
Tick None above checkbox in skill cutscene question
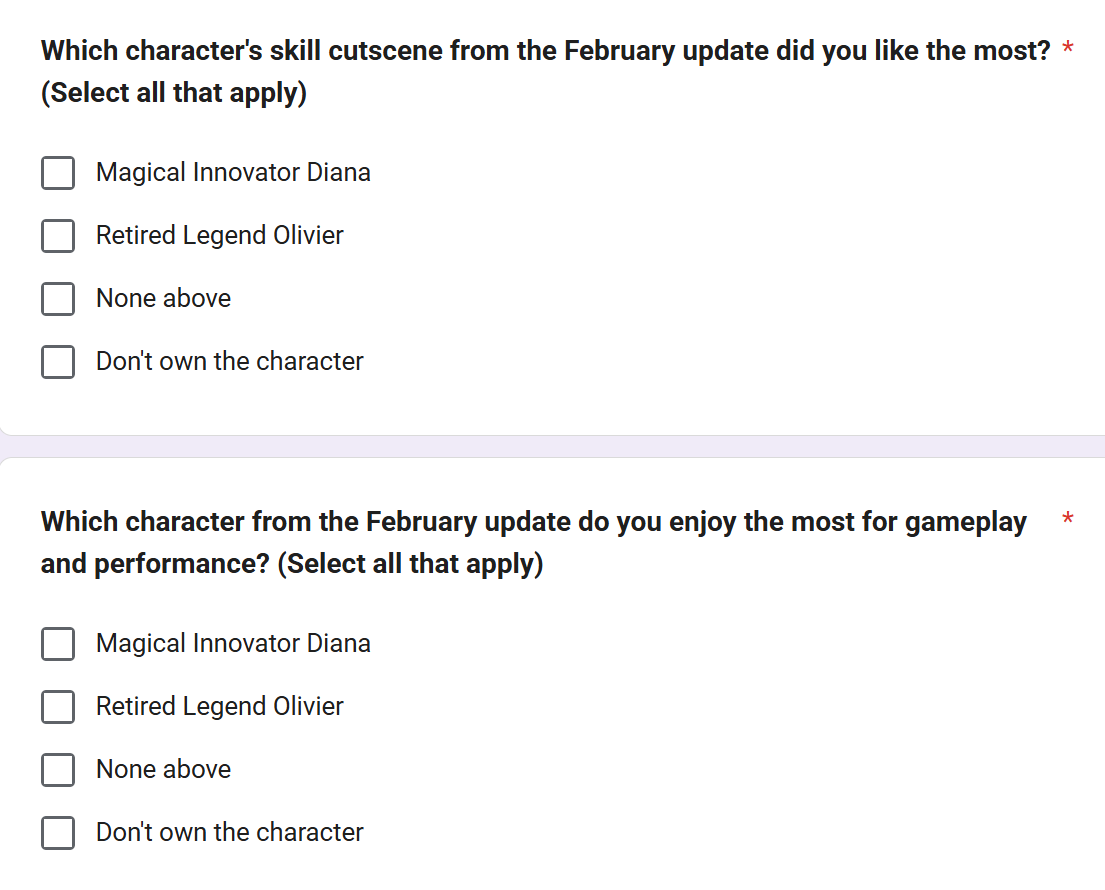tap(58, 299)
